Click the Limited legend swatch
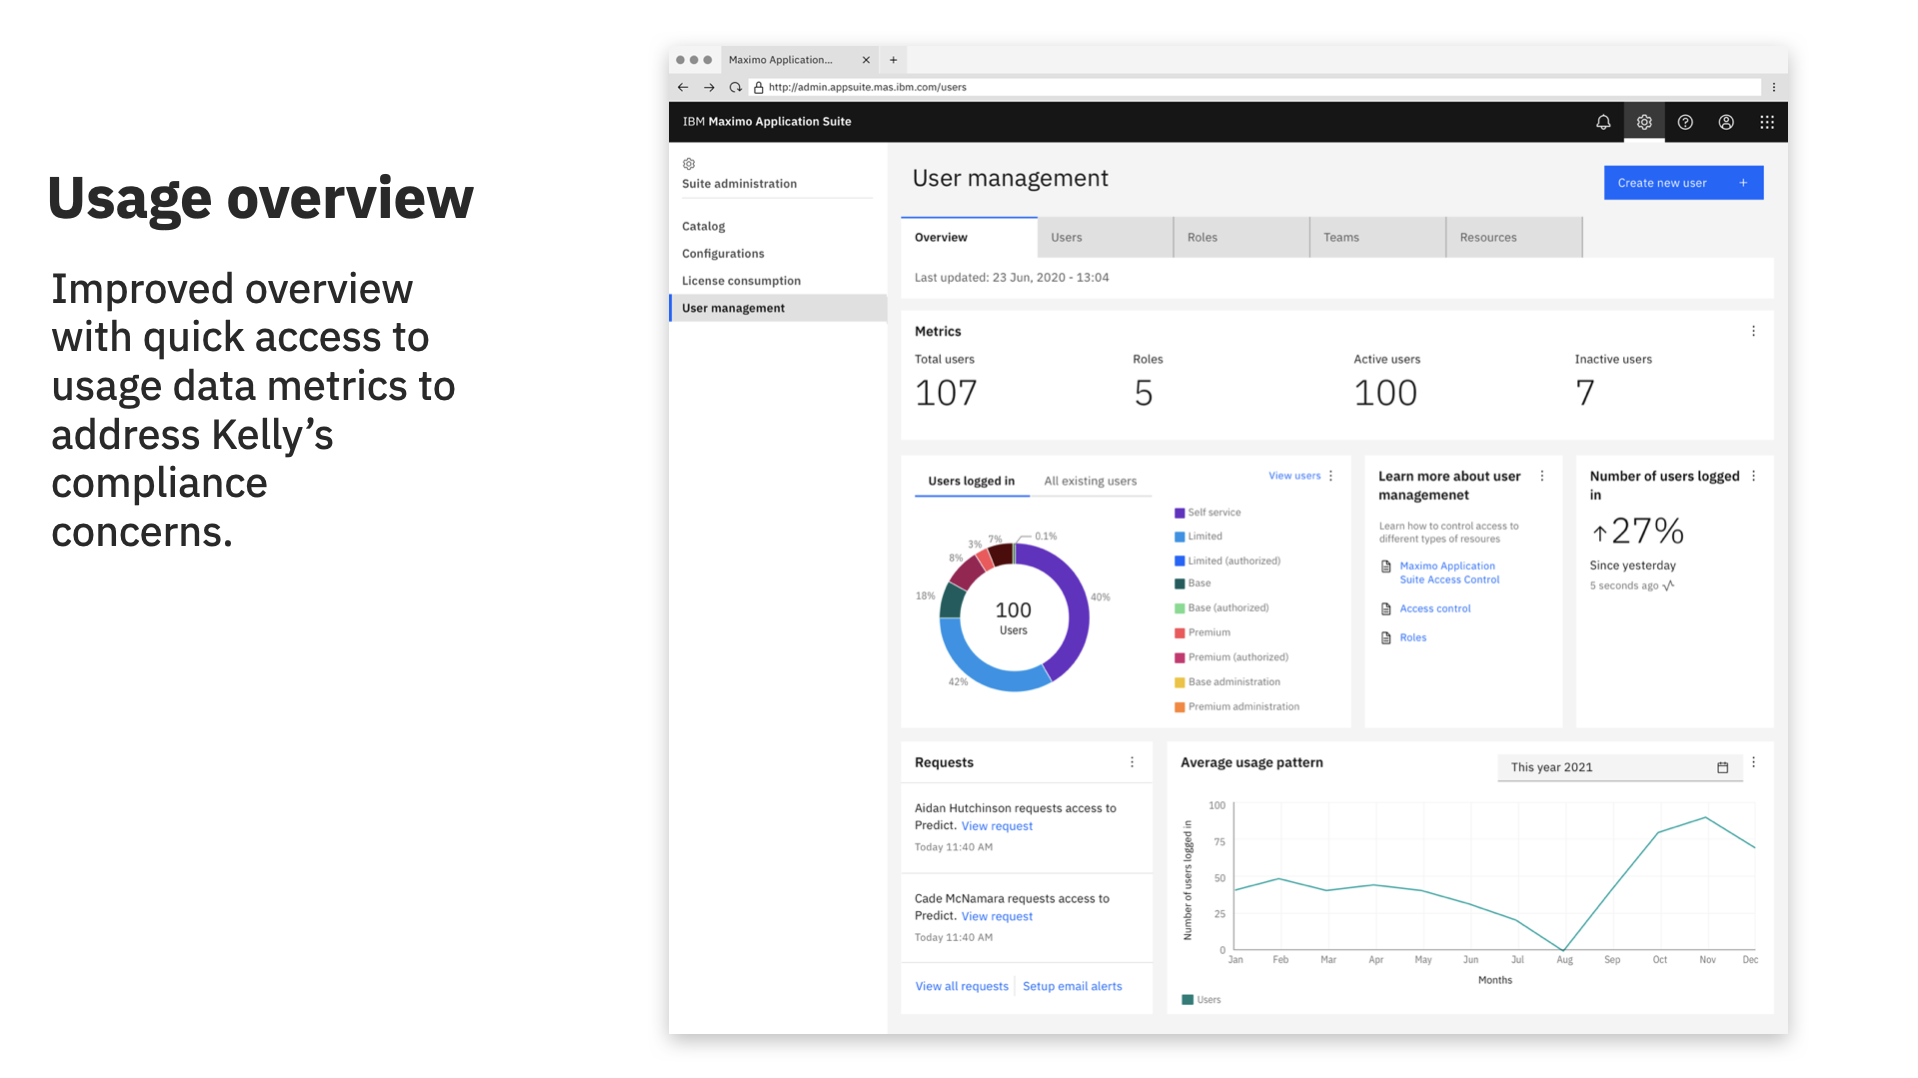 point(1180,537)
